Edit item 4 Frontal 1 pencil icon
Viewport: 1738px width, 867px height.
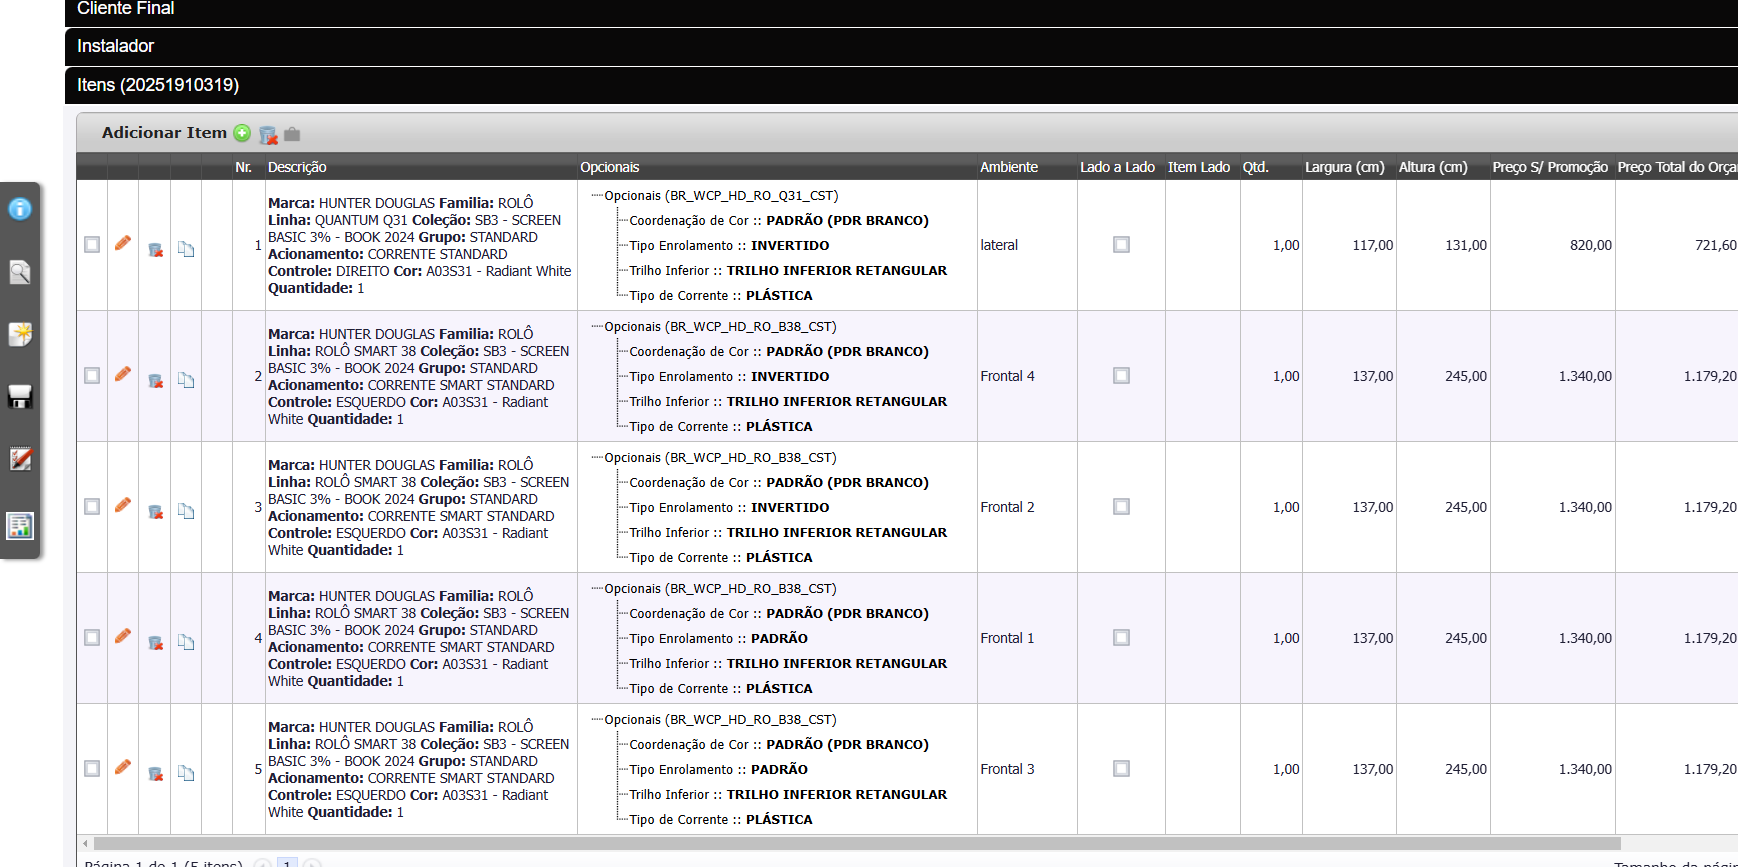[123, 636]
